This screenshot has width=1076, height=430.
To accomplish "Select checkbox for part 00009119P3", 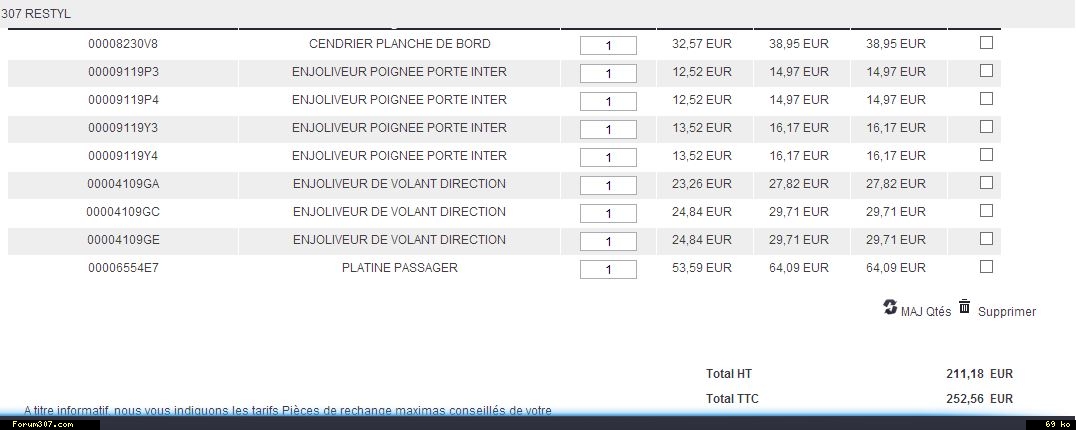I will (x=986, y=71).
